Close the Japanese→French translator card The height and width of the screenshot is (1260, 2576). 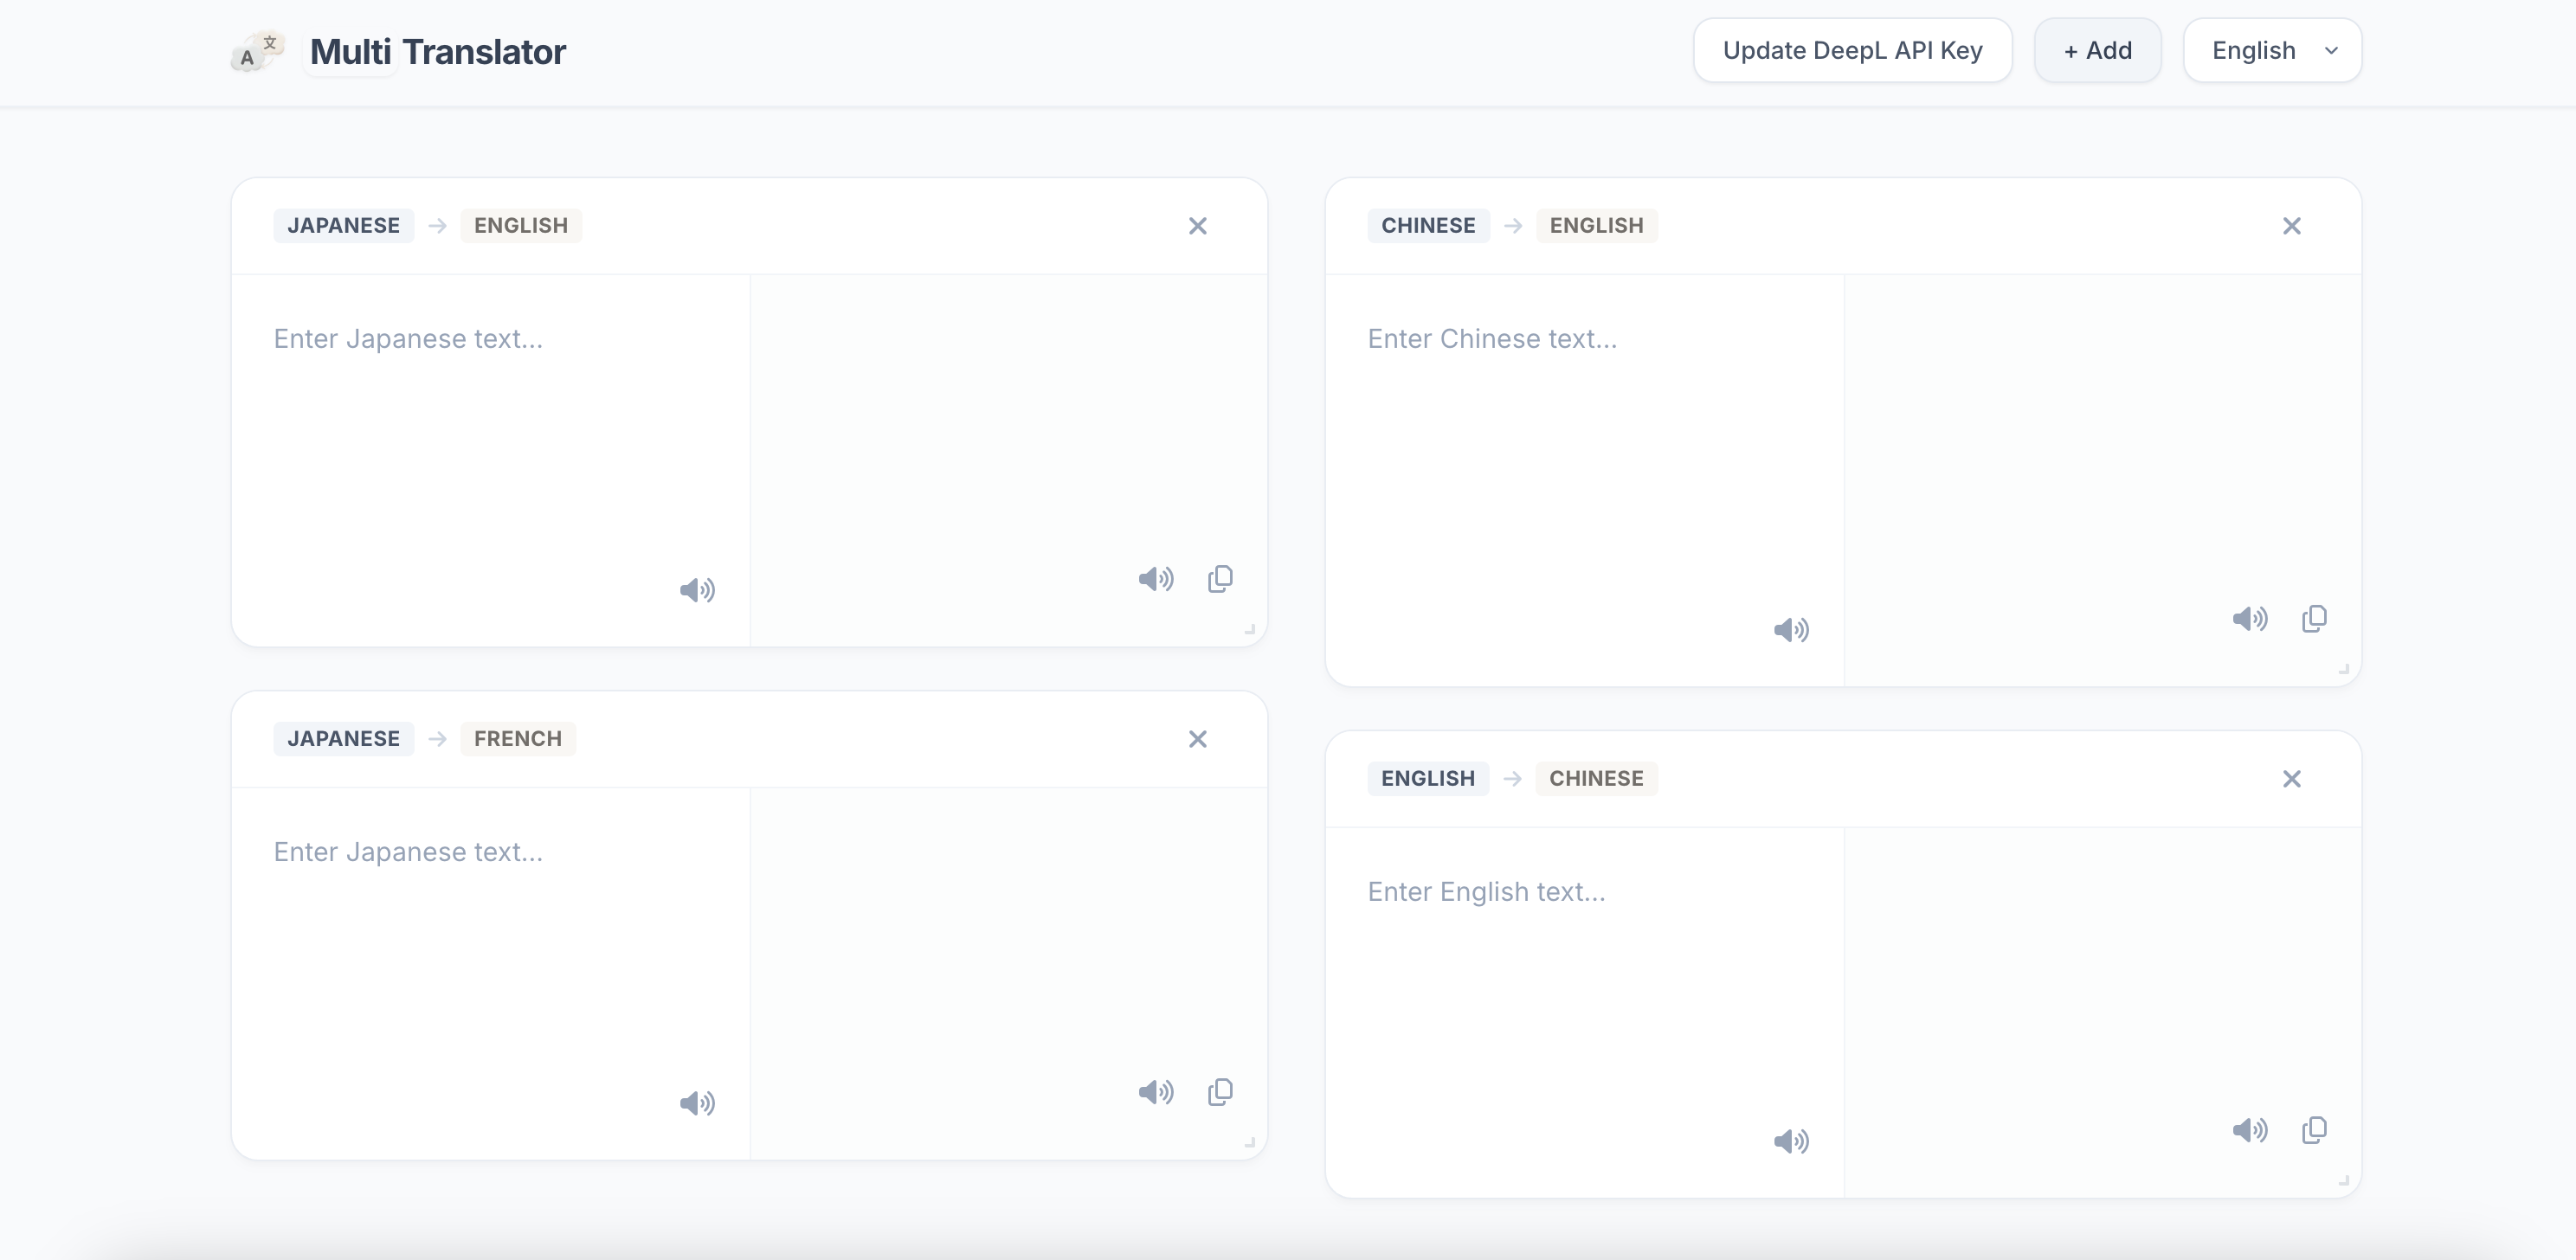click(x=1197, y=739)
